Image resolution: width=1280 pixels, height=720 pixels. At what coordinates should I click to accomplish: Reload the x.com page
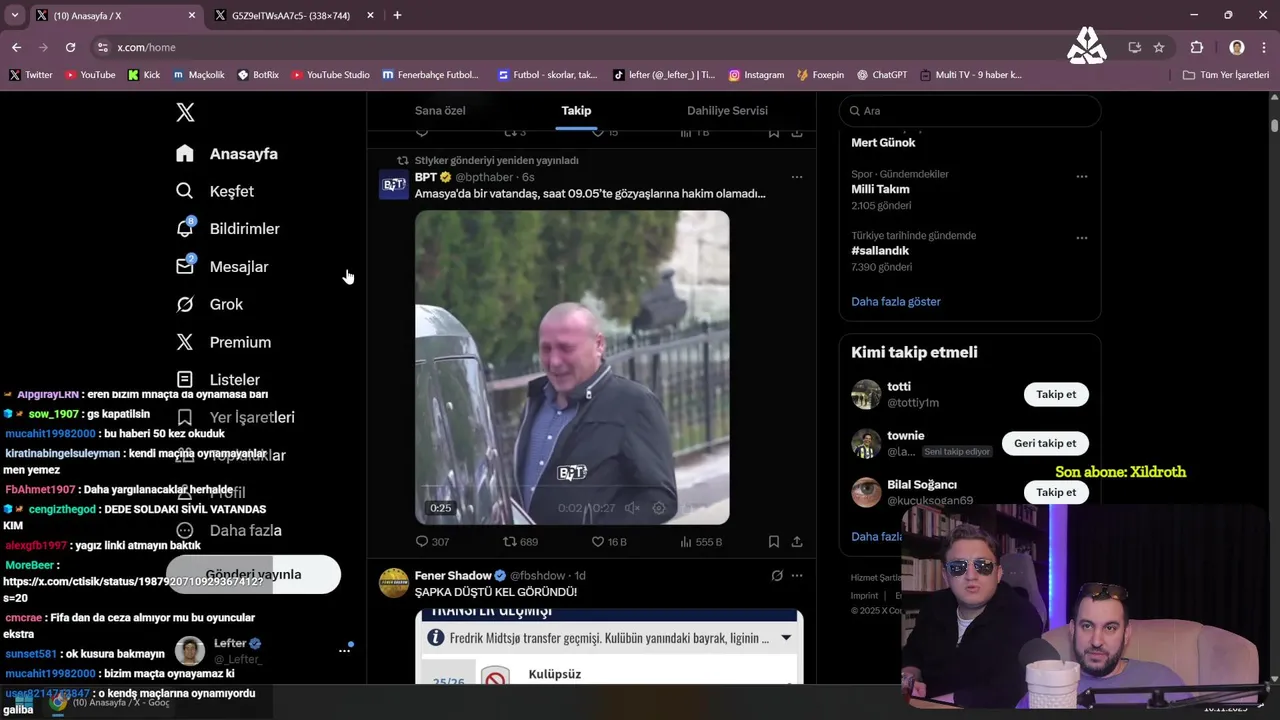(x=70, y=47)
